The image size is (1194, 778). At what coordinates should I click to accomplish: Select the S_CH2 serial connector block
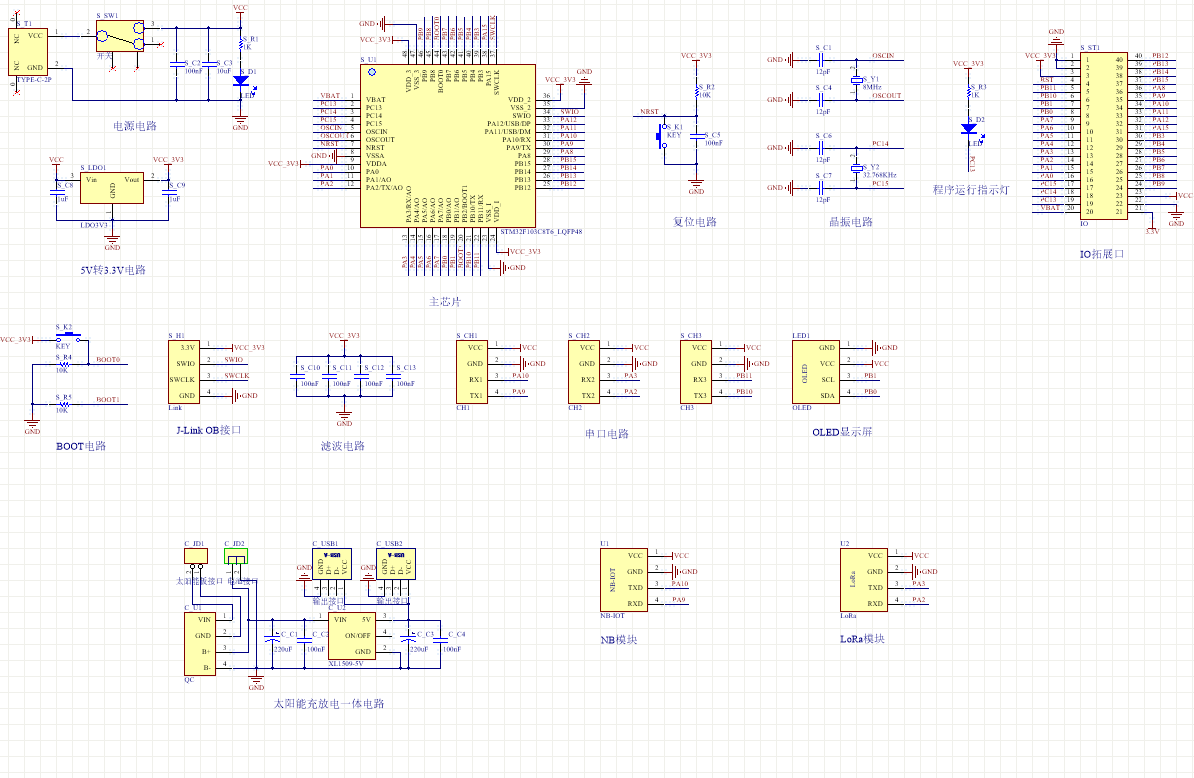584,371
